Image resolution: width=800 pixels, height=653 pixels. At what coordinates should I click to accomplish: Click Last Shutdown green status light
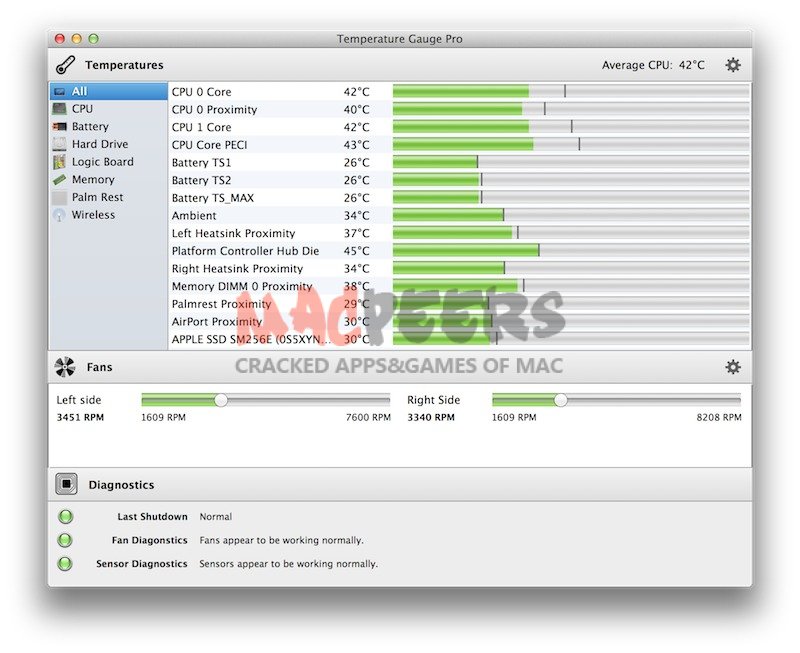pyautogui.click(x=65, y=516)
